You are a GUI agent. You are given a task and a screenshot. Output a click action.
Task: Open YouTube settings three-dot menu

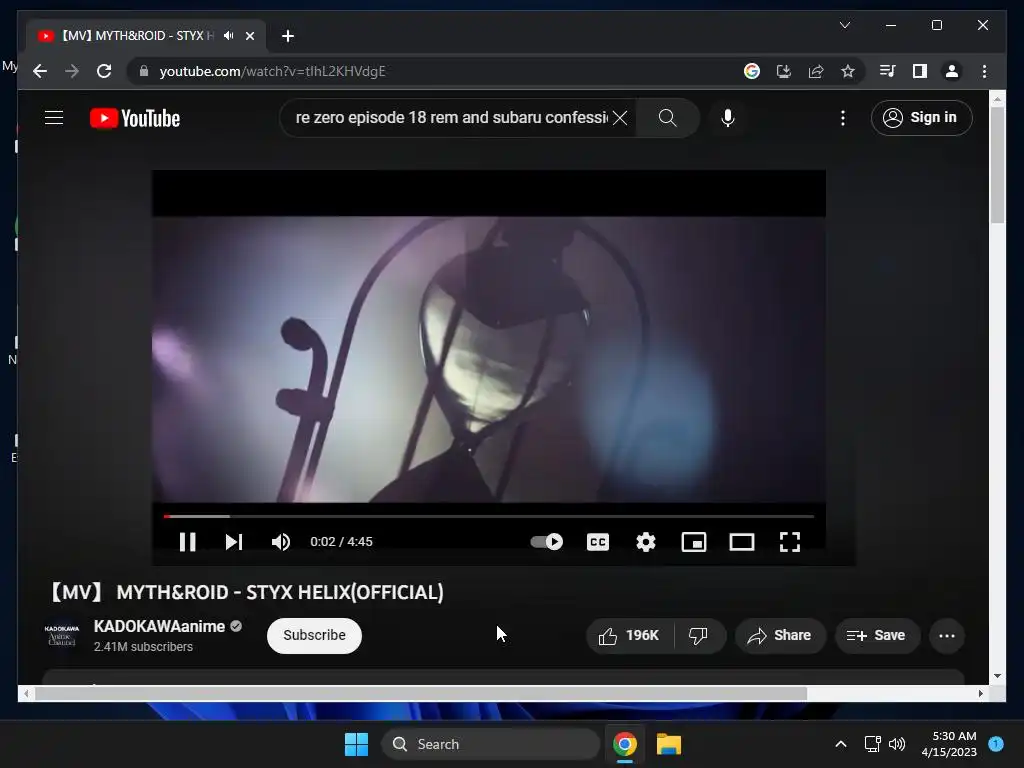point(842,118)
